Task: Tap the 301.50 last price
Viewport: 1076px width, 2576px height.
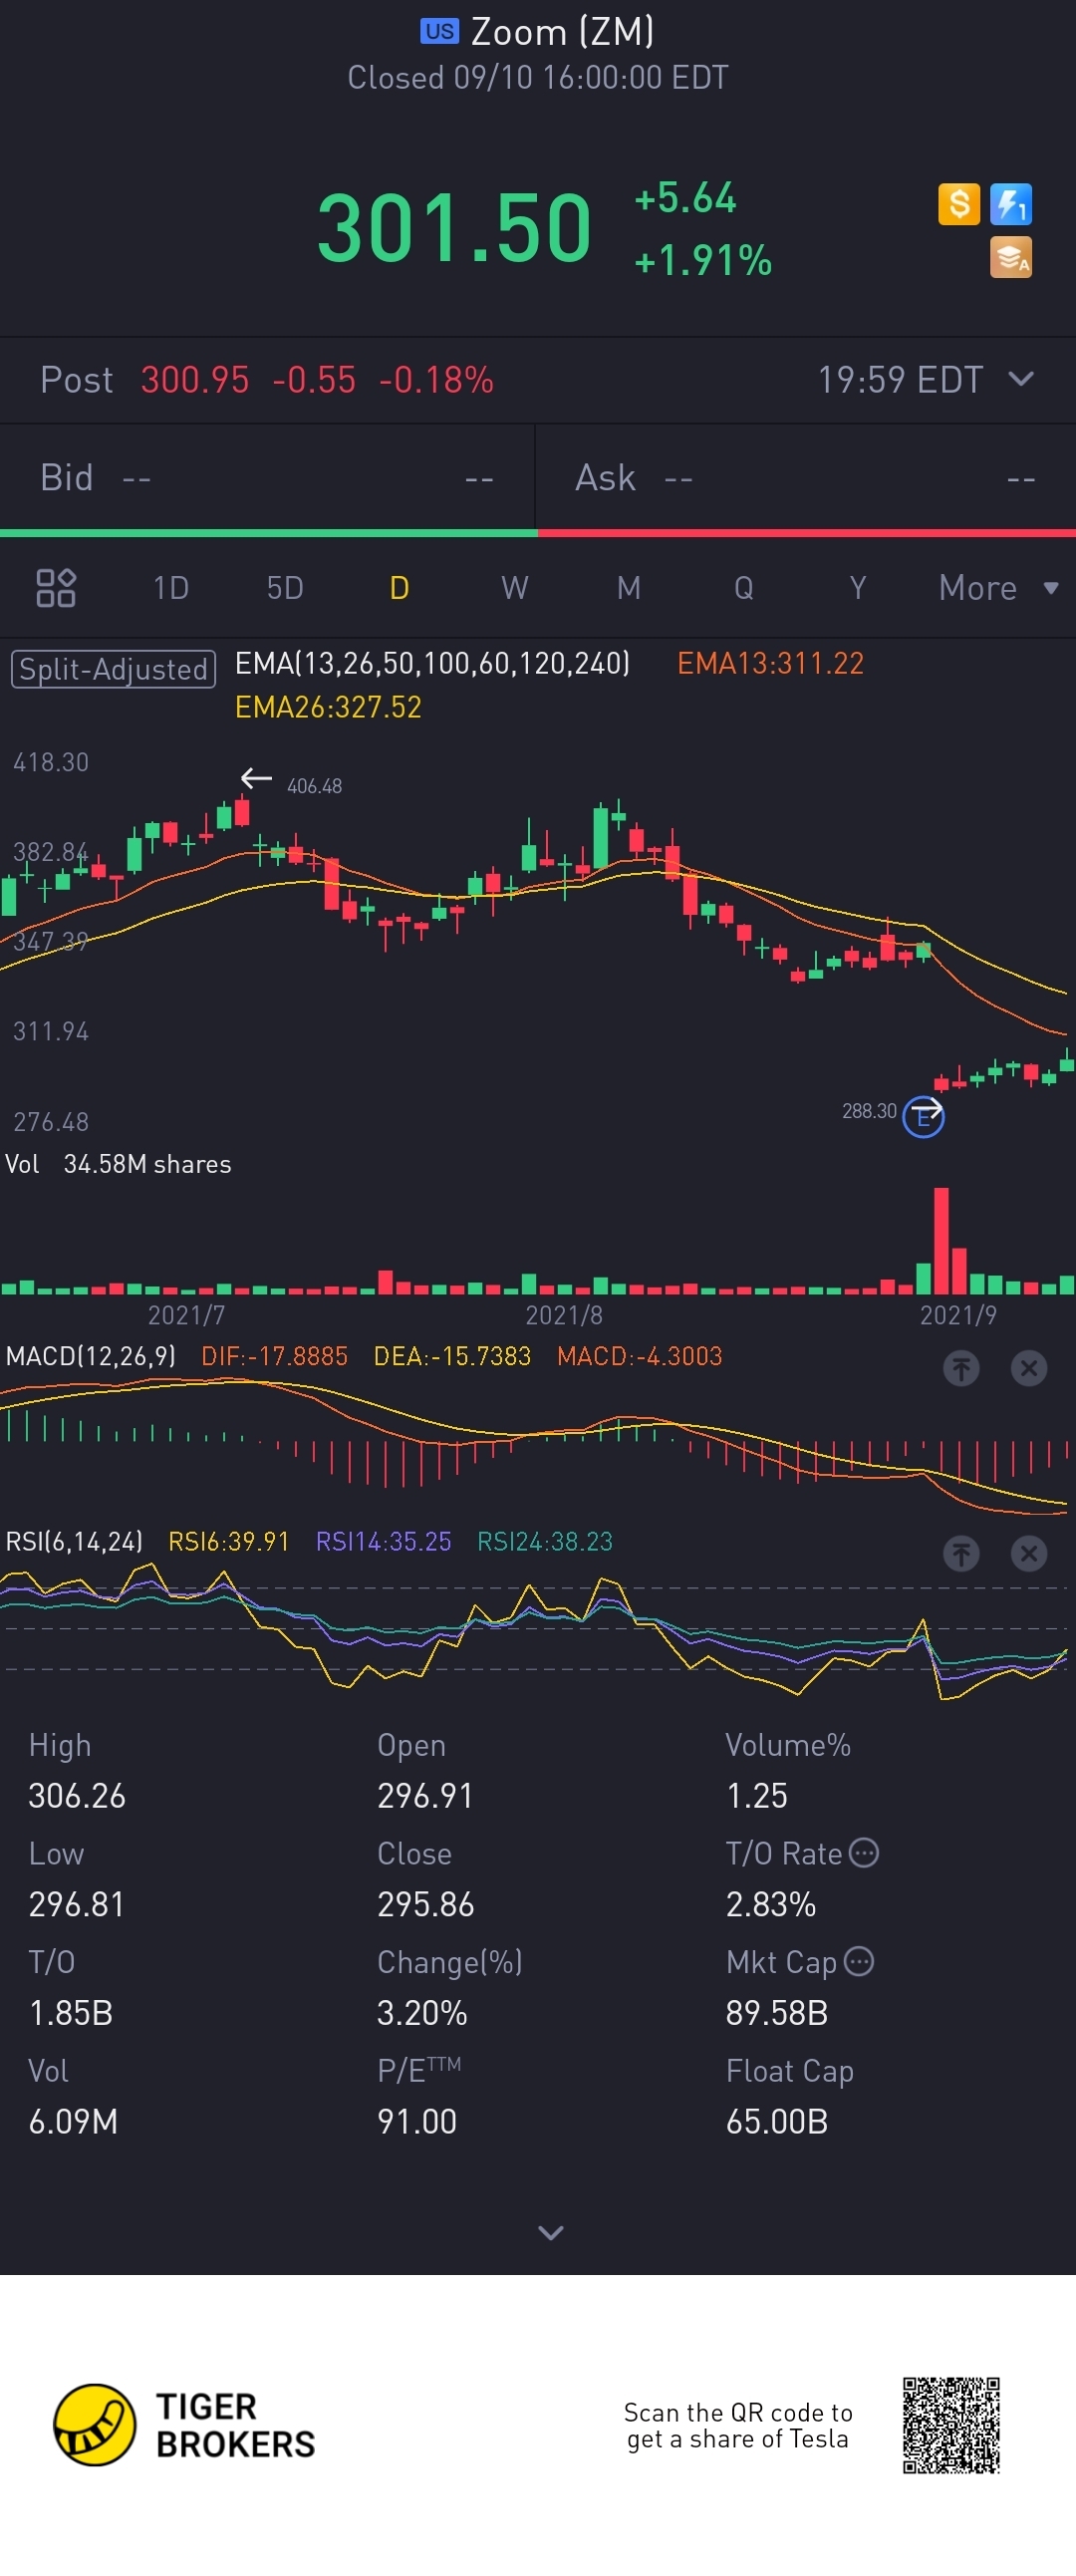Action: [454, 229]
